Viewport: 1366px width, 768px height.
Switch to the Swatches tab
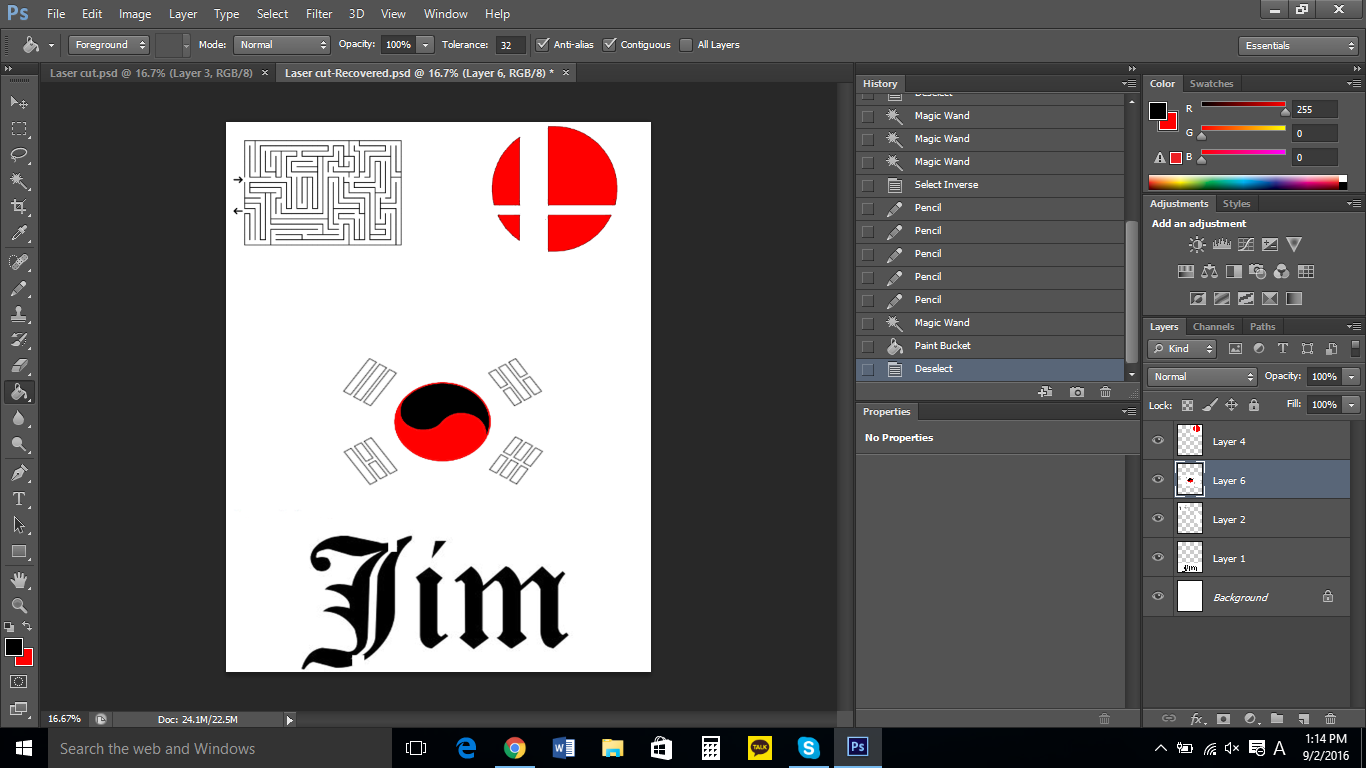coord(1211,83)
